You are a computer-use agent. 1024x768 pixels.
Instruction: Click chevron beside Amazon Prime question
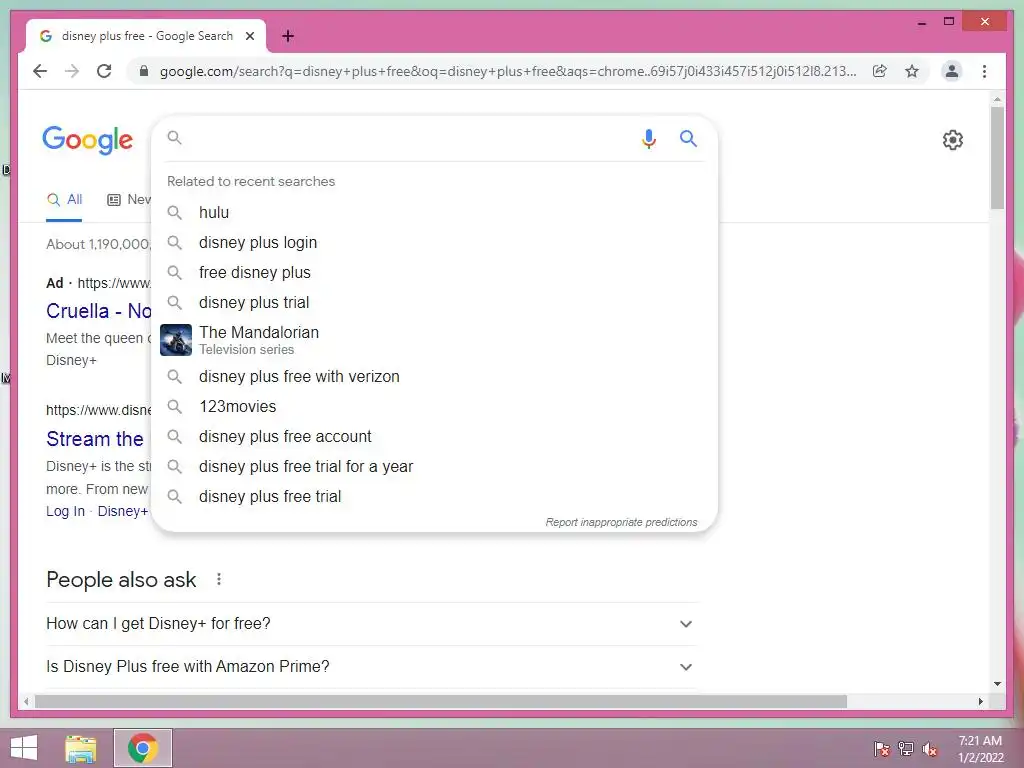pyautogui.click(x=686, y=667)
